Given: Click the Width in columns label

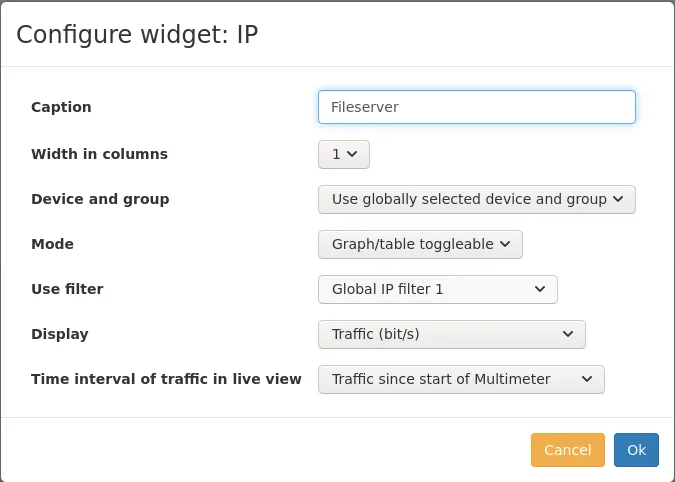Looking at the screenshot, I should 99,154.
